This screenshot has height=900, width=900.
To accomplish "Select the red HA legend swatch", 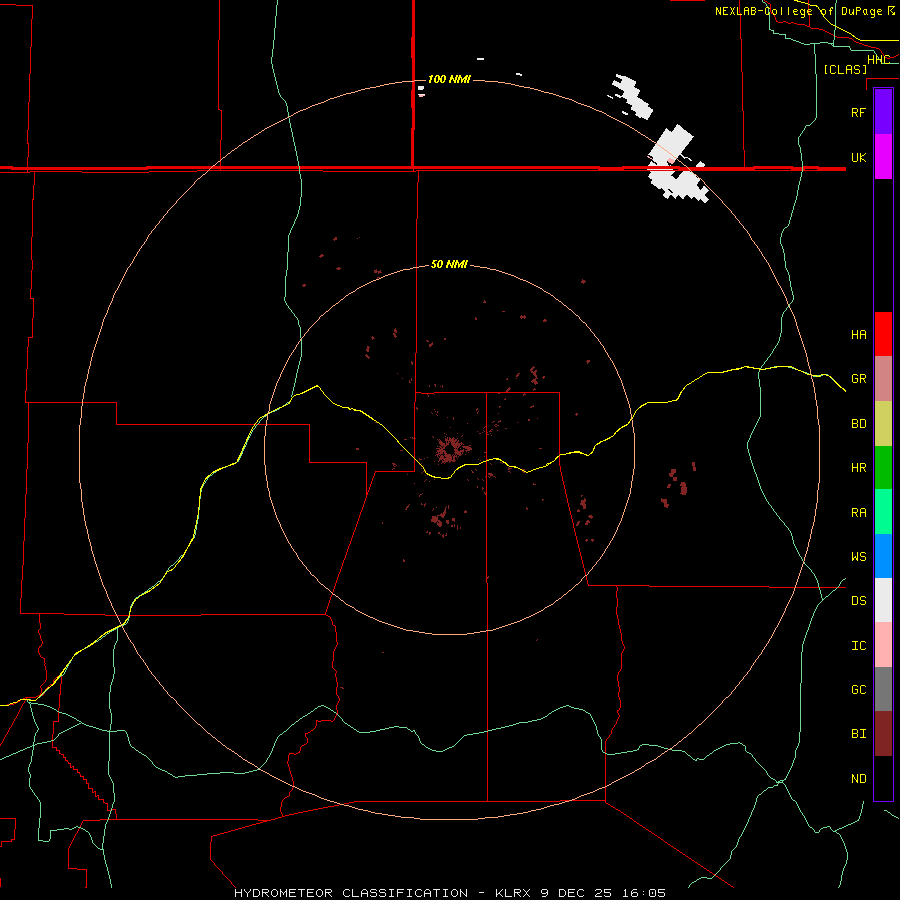I will (883, 334).
